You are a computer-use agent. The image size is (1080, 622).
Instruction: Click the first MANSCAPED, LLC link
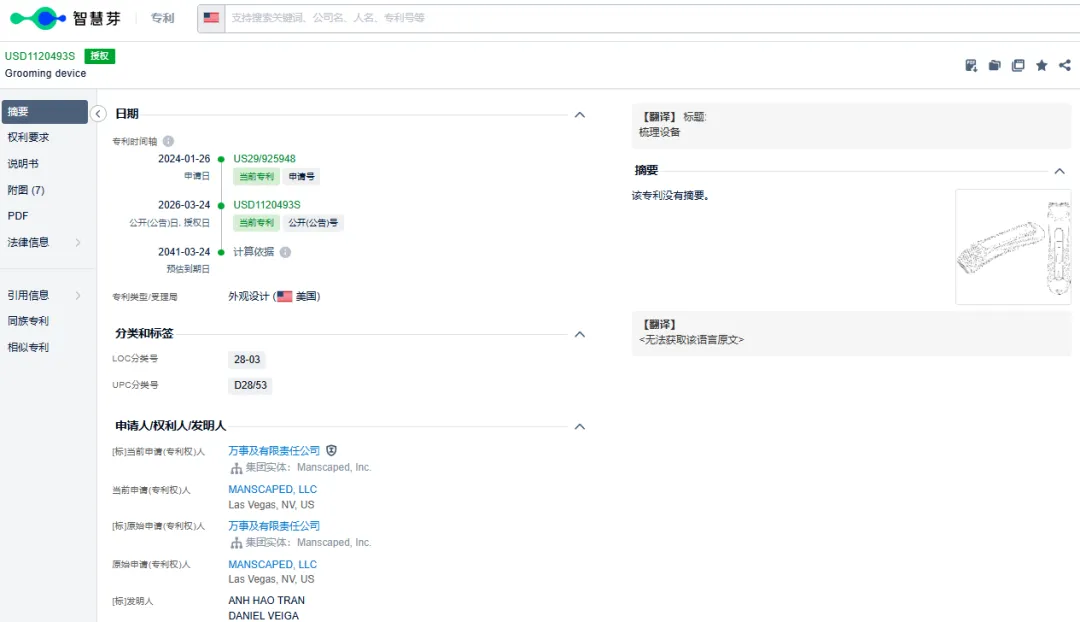tap(273, 489)
